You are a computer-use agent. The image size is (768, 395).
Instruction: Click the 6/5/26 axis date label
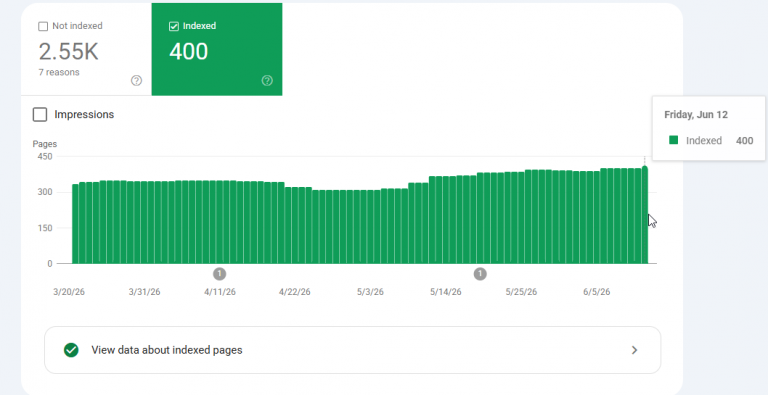click(x=597, y=292)
